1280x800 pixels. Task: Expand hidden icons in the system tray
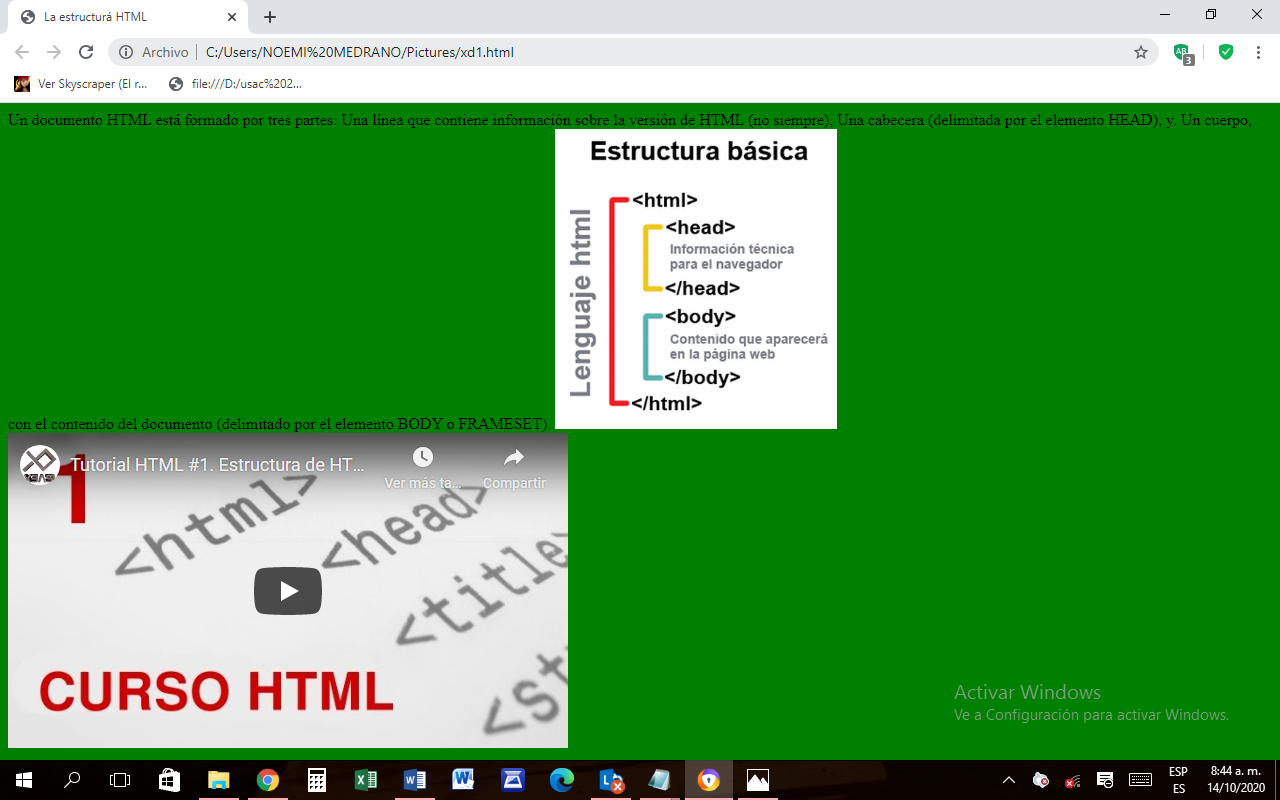pos(1009,780)
